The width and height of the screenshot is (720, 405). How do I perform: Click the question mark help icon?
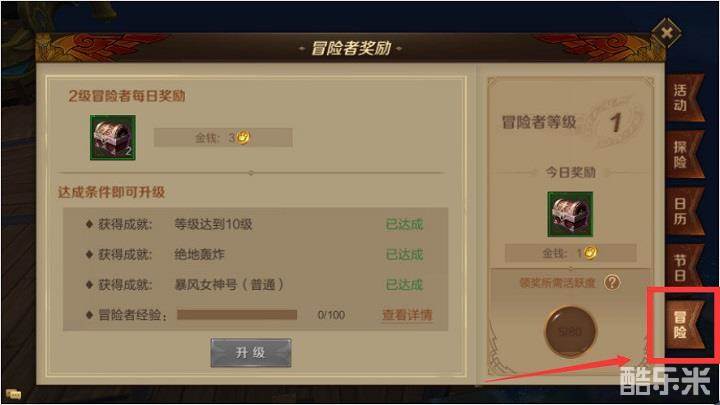click(612, 282)
